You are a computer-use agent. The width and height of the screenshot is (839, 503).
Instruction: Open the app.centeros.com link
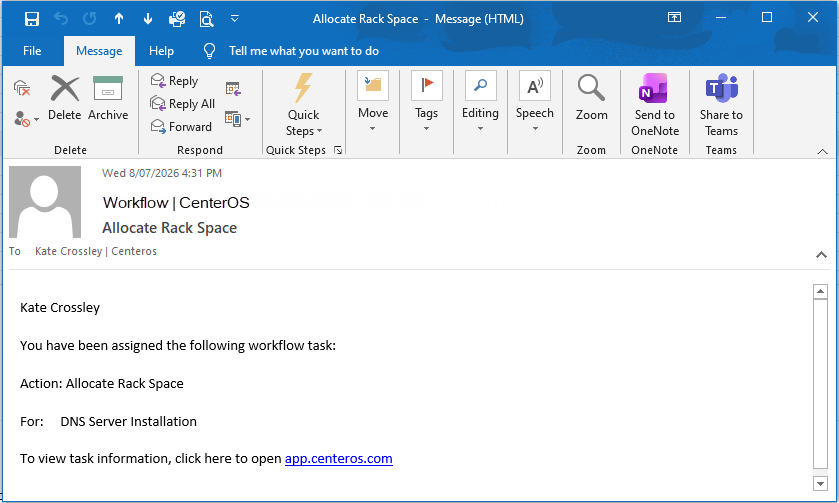339,459
